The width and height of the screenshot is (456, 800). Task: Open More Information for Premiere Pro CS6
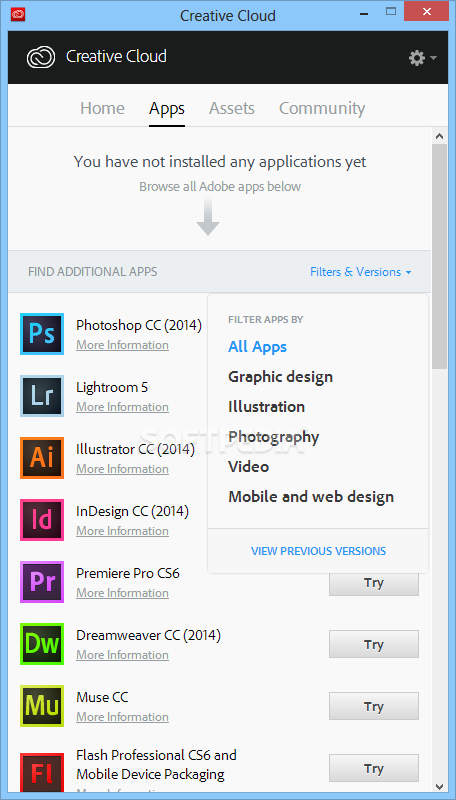[x=122, y=593]
